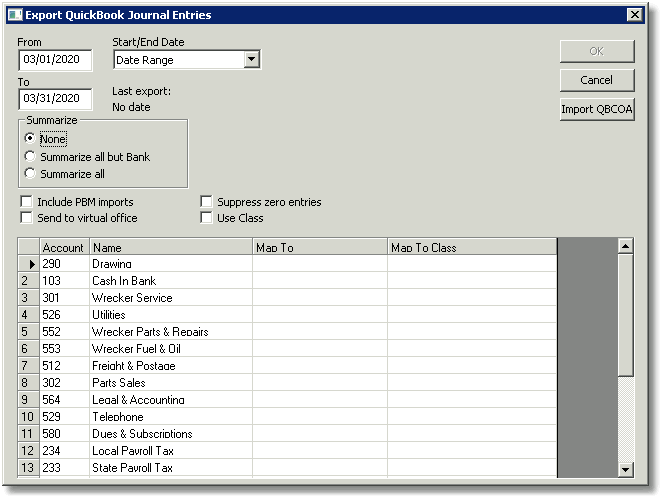Screen dimensions: 663x500
Task: Click account number 529 cell
Action: point(64,416)
